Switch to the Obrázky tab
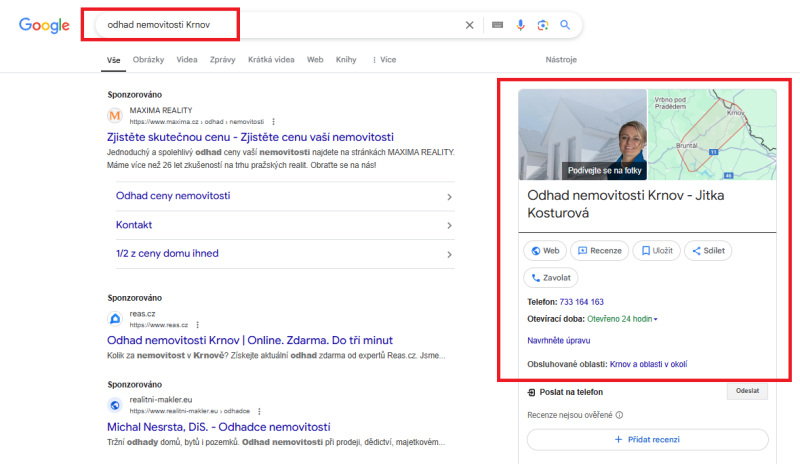This screenshot has width=800, height=464. coord(148,60)
